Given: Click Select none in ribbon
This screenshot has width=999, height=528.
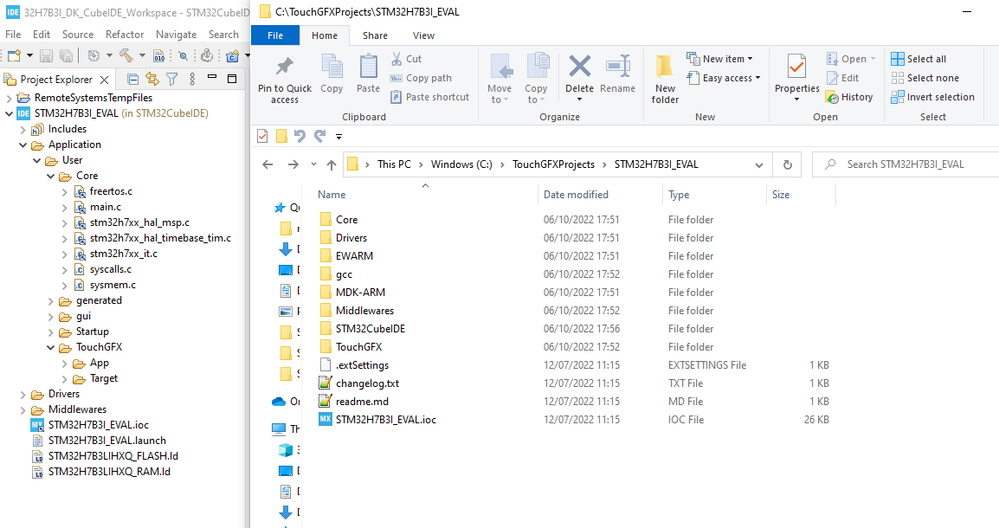Looking at the screenshot, I should pyautogui.click(x=924, y=78).
